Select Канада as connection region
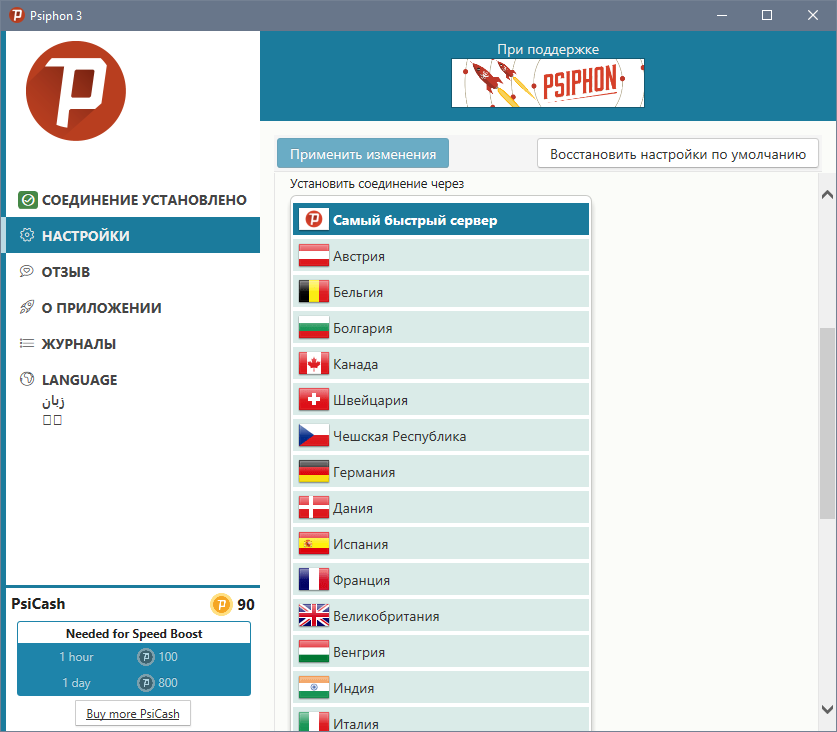This screenshot has height=732, width=837. (441, 364)
